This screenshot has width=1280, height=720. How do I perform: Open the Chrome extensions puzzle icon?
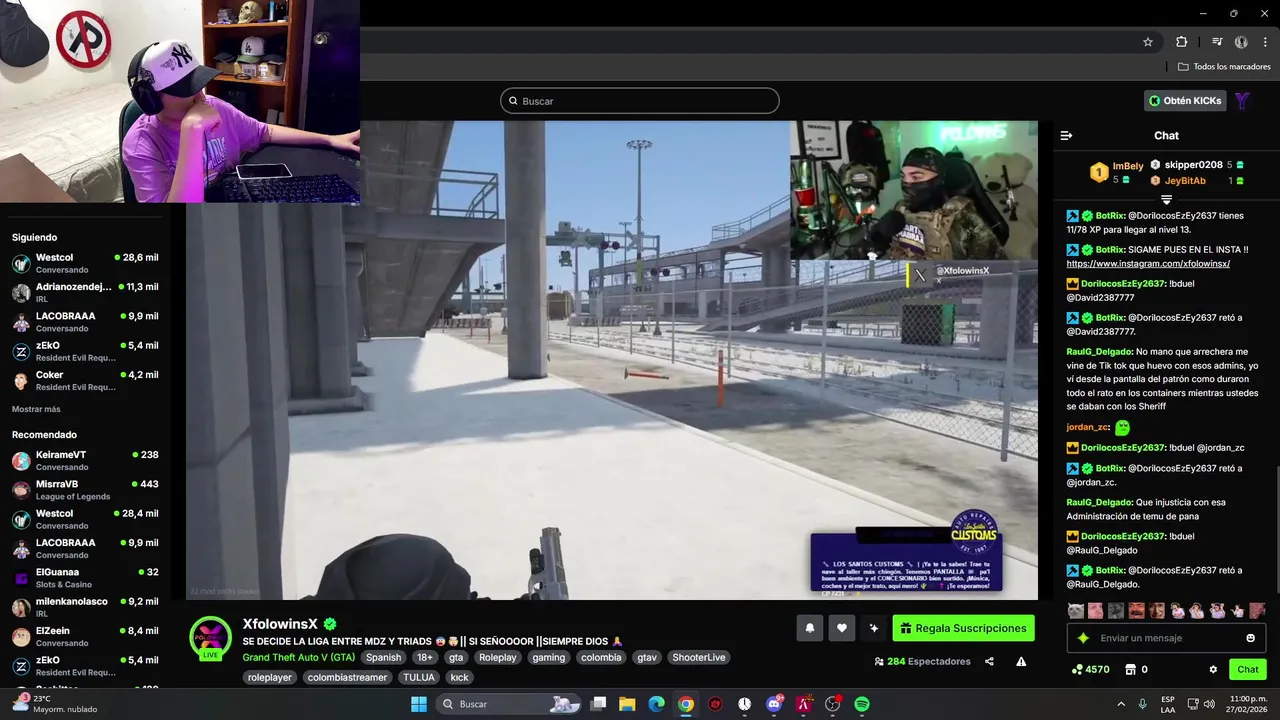pyautogui.click(x=1181, y=42)
